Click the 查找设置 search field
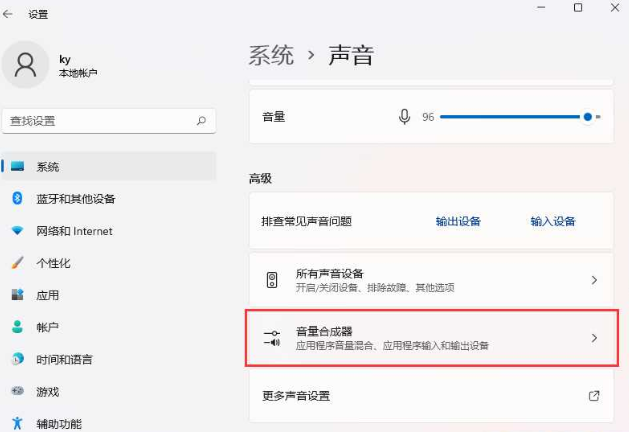Viewport: 629px width, 432px height. pyautogui.click(x=109, y=121)
